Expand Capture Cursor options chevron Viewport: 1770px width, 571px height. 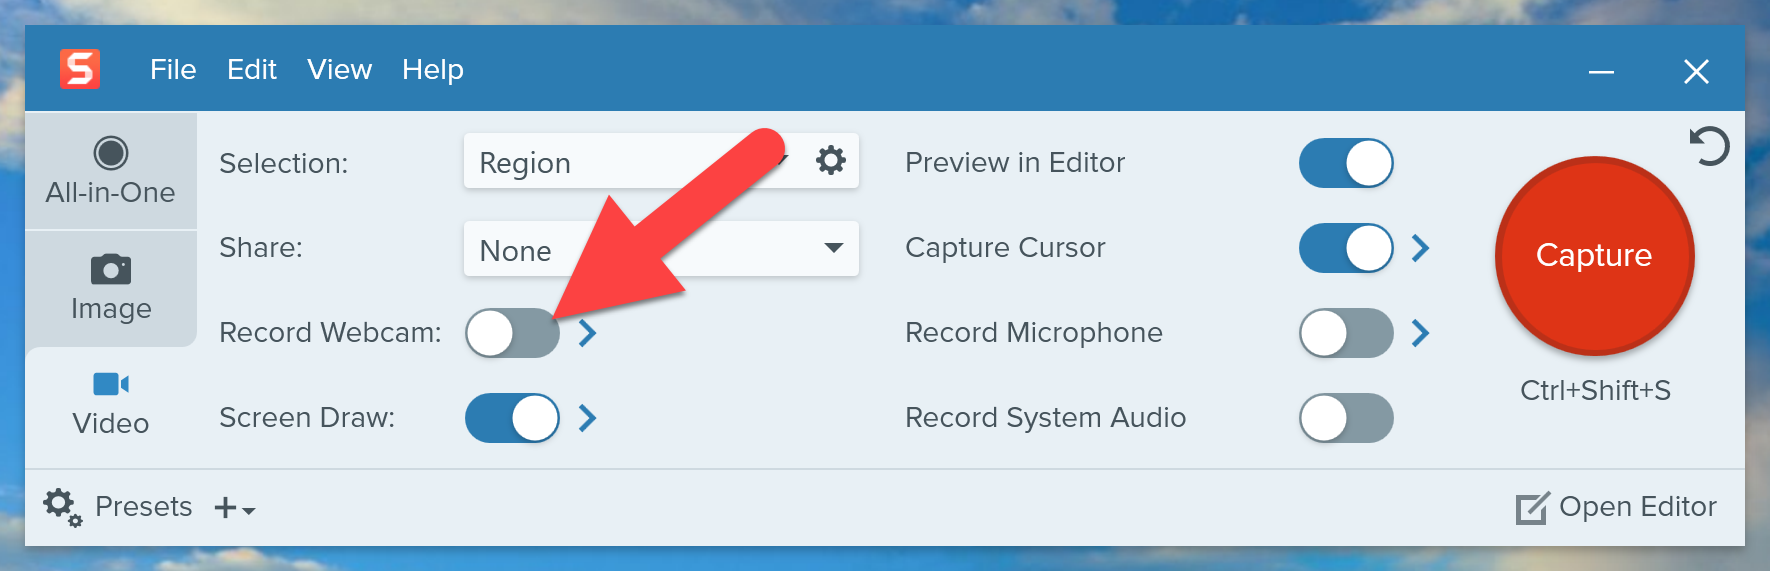point(1420,248)
